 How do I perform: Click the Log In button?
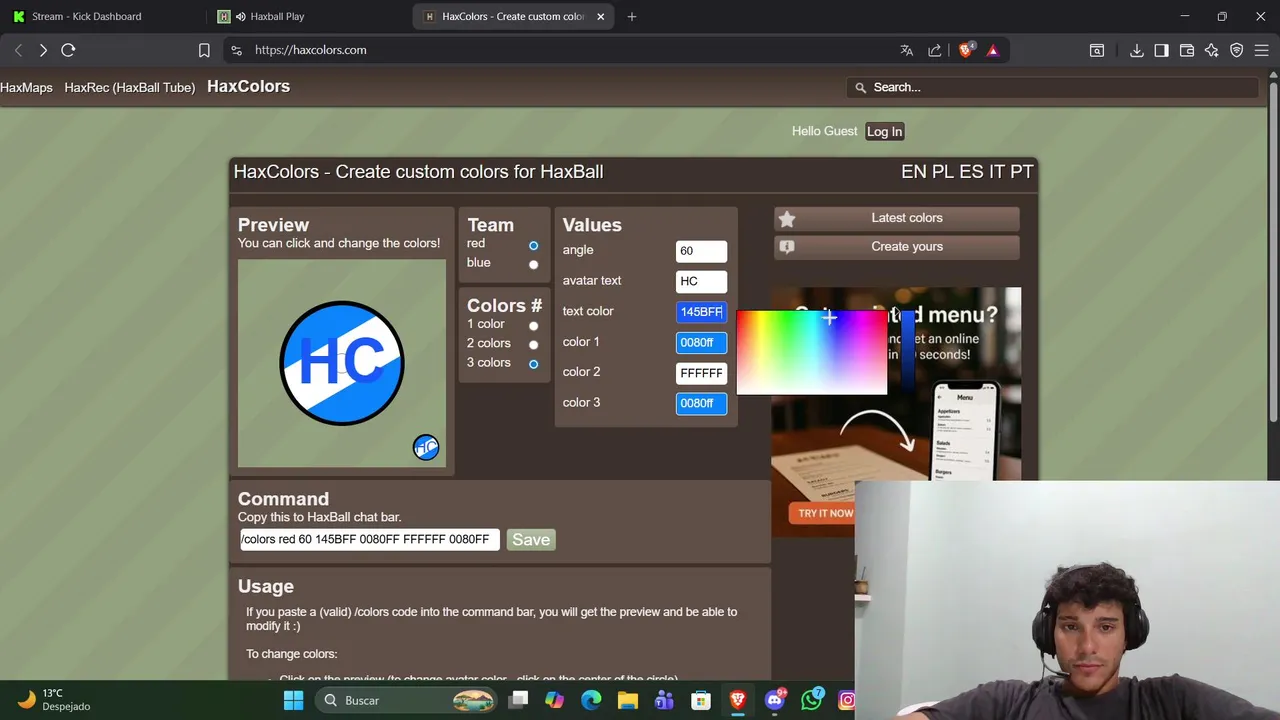pyautogui.click(x=884, y=131)
